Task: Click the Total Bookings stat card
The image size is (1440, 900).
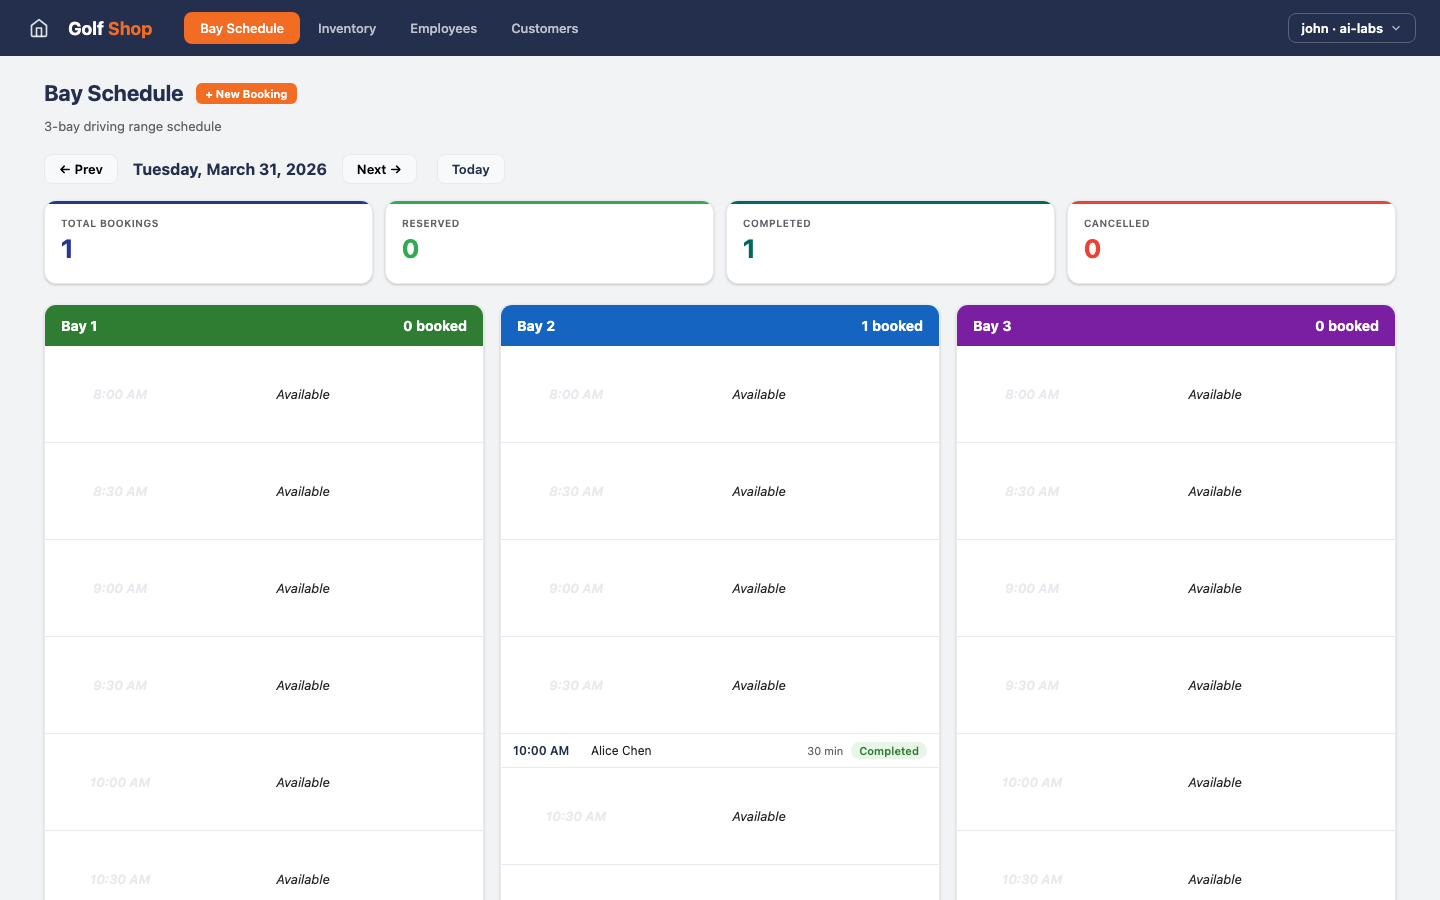Action: tap(208, 243)
